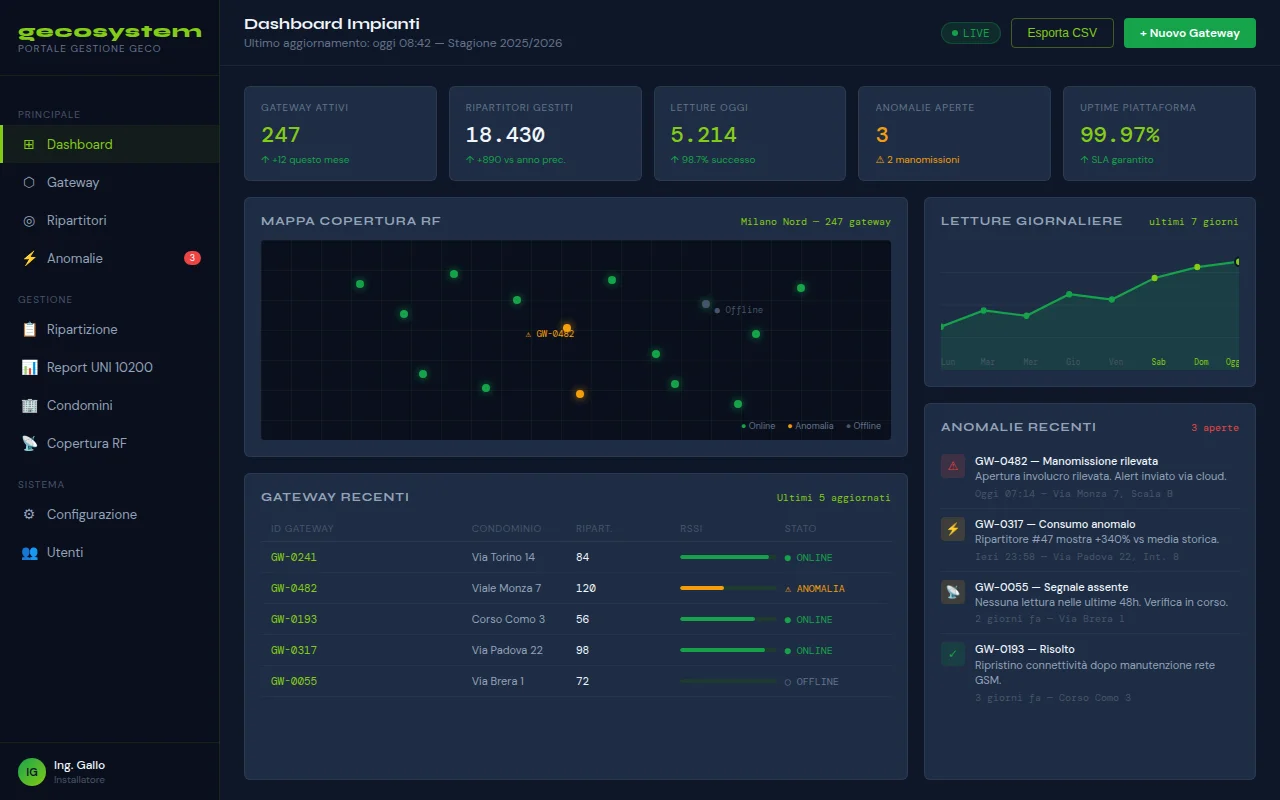Click the LIVE status pill
The image size is (1280, 800).
coord(971,33)
